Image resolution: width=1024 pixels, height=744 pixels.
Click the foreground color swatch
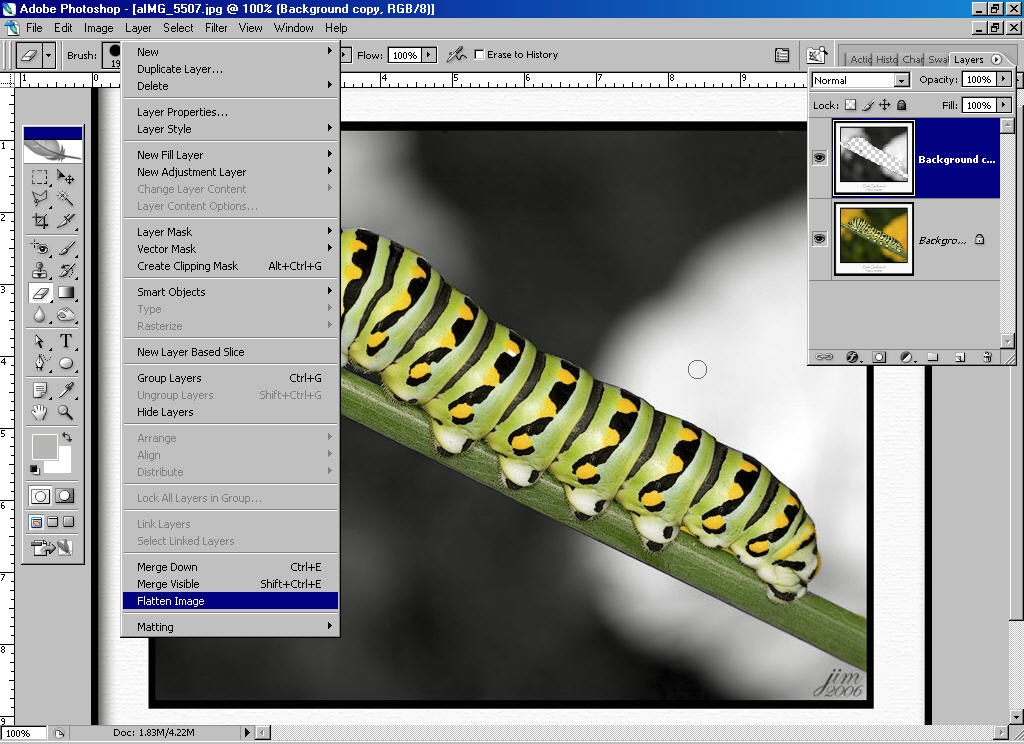pos(44,447)
